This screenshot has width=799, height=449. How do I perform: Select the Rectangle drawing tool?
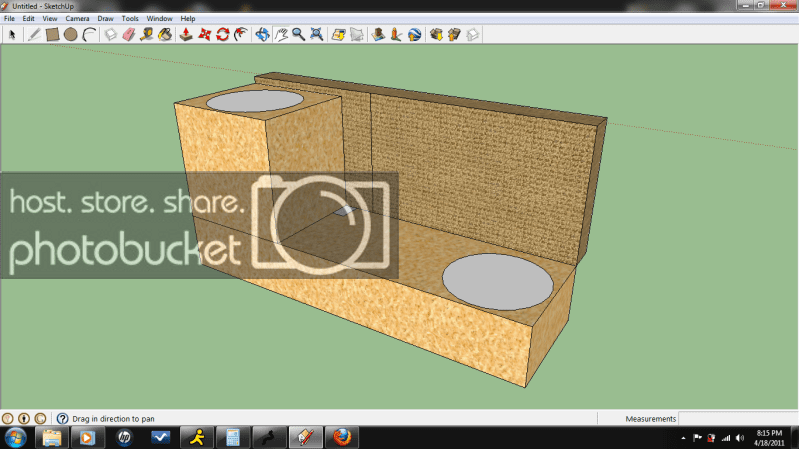52,35
